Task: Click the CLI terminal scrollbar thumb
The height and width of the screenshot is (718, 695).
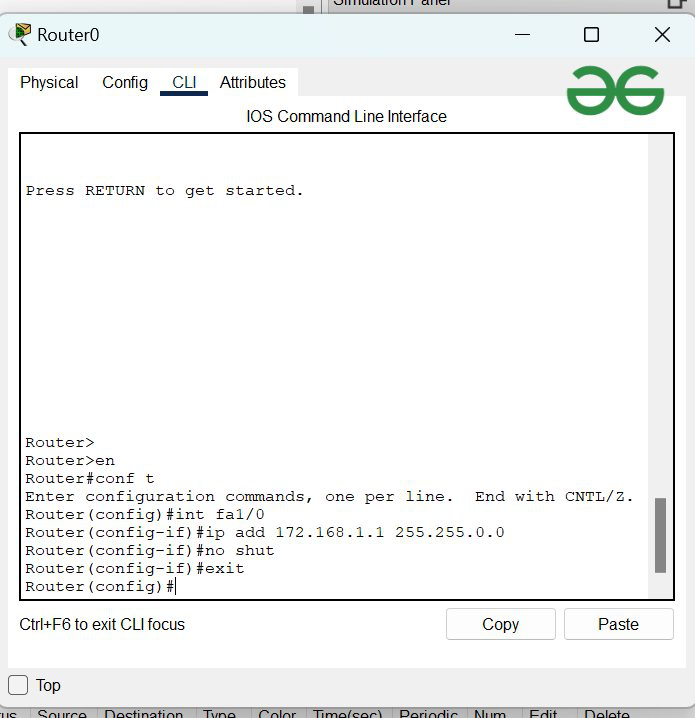Action: pos(660,535)
